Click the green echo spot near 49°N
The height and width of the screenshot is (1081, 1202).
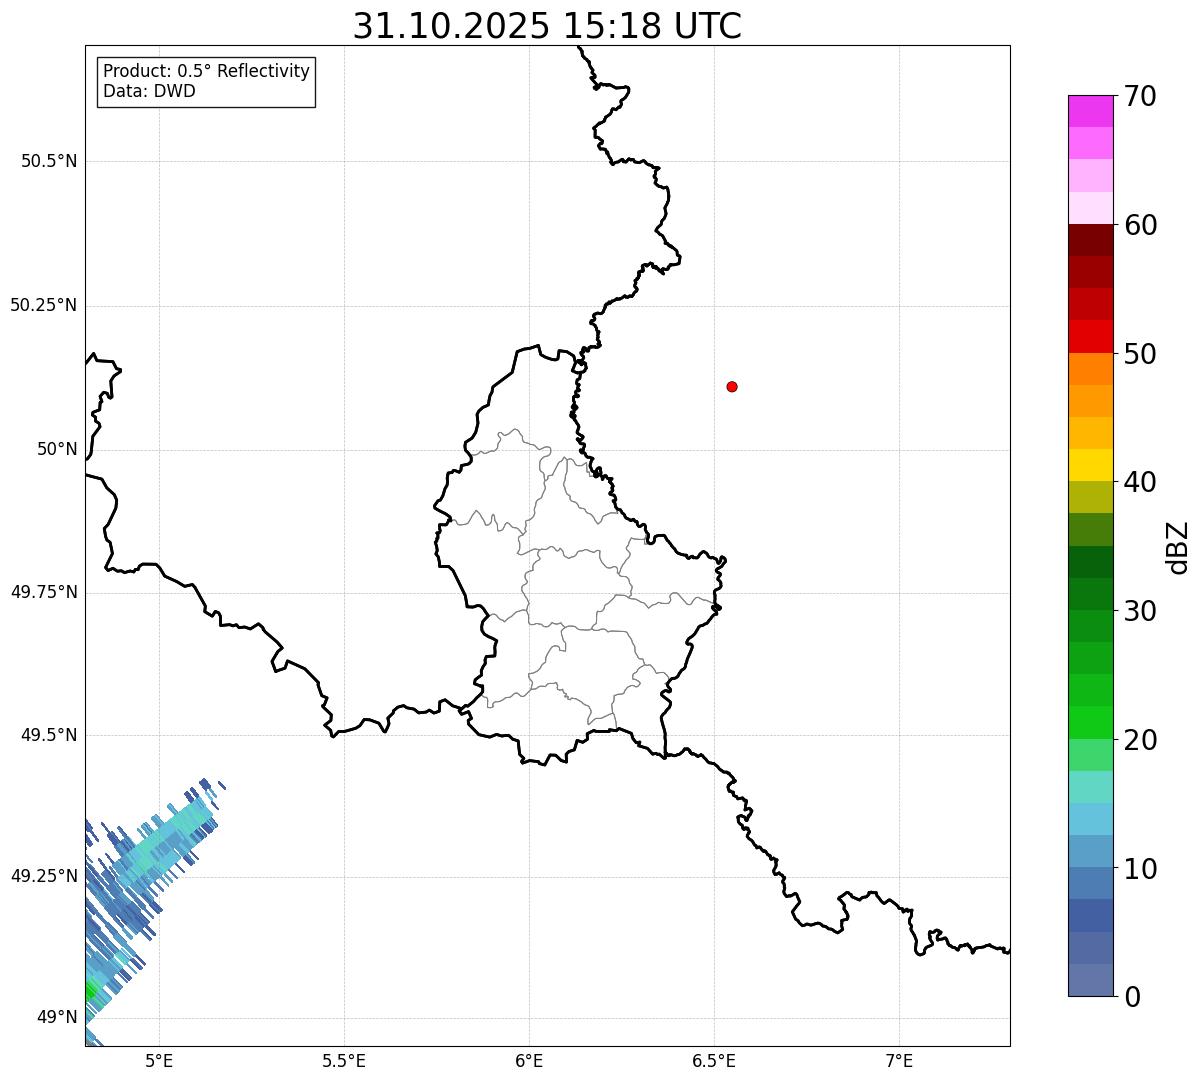point(91,990)
